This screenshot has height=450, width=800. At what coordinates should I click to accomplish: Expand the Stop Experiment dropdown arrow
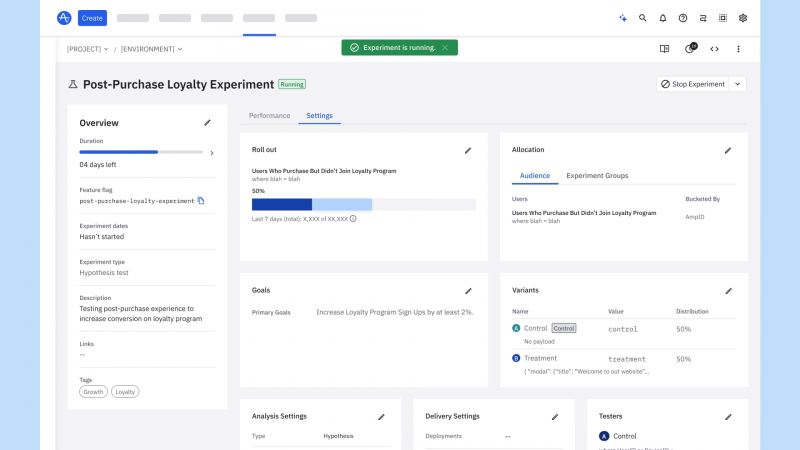pos(738,84)
